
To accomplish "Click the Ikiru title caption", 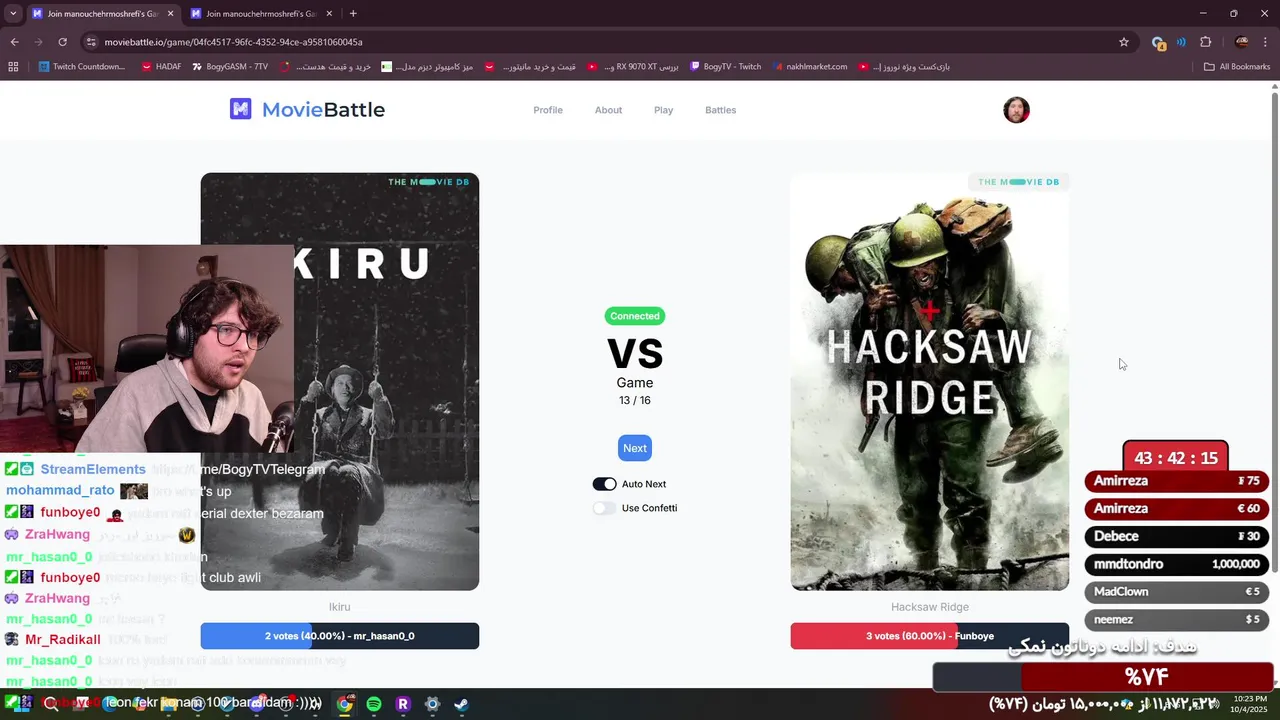I will [x=340, y=607].
